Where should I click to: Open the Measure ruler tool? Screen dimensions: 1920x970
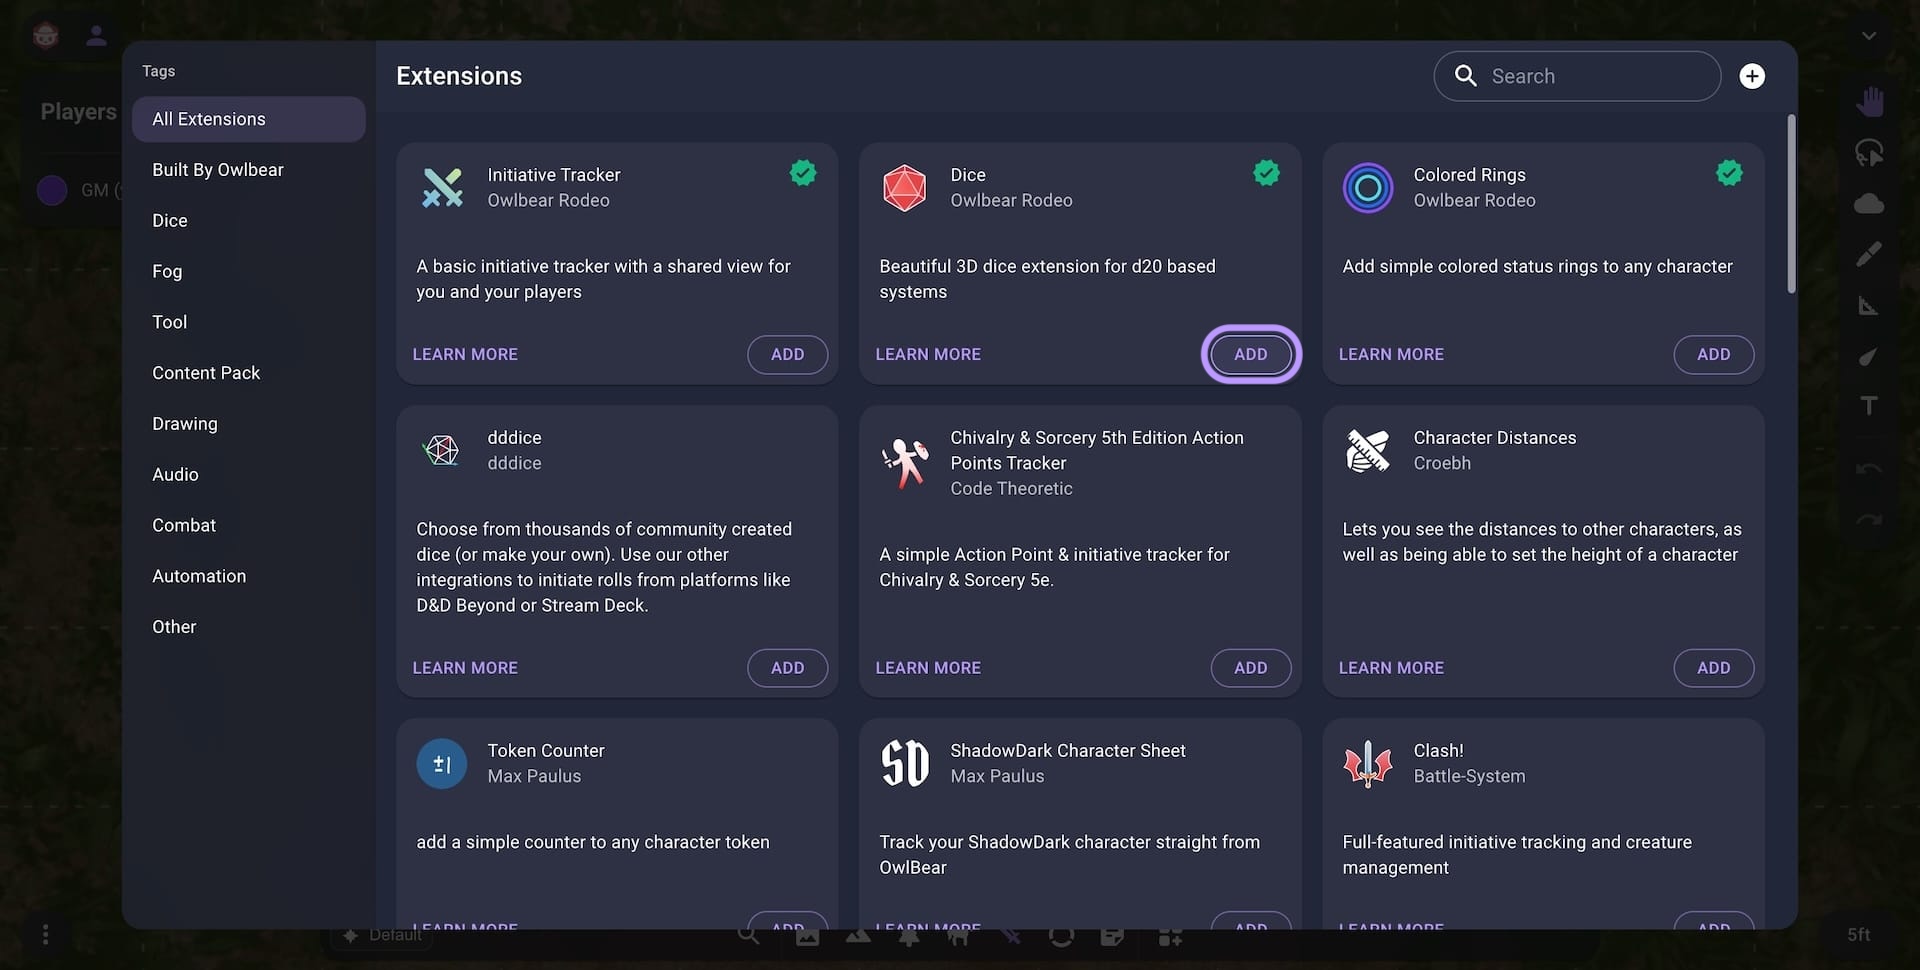pos(1869,305)
